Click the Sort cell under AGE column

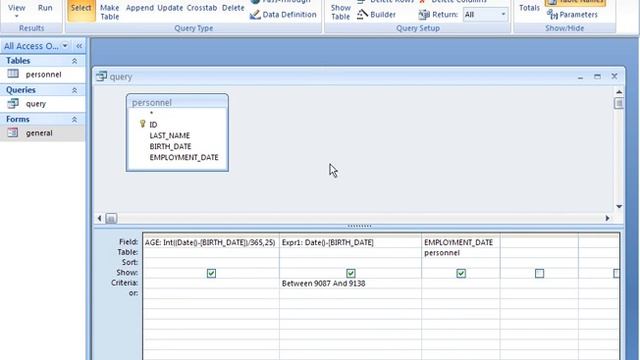(211, 262)
